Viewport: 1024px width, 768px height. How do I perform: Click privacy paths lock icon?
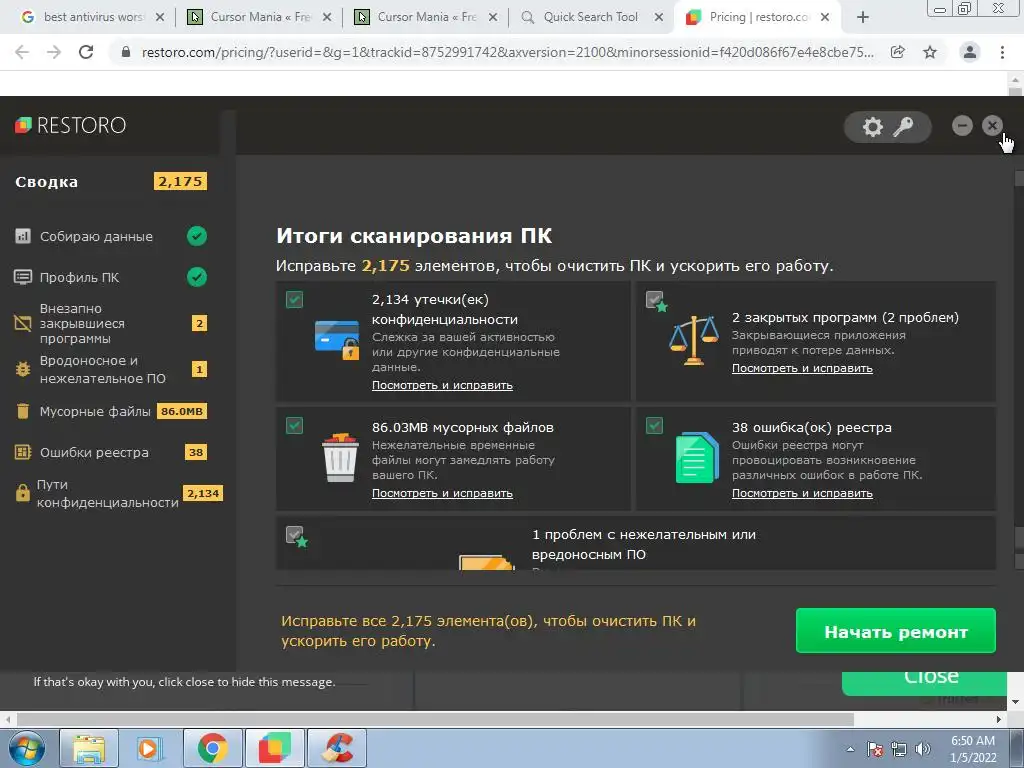click(23, 493)
